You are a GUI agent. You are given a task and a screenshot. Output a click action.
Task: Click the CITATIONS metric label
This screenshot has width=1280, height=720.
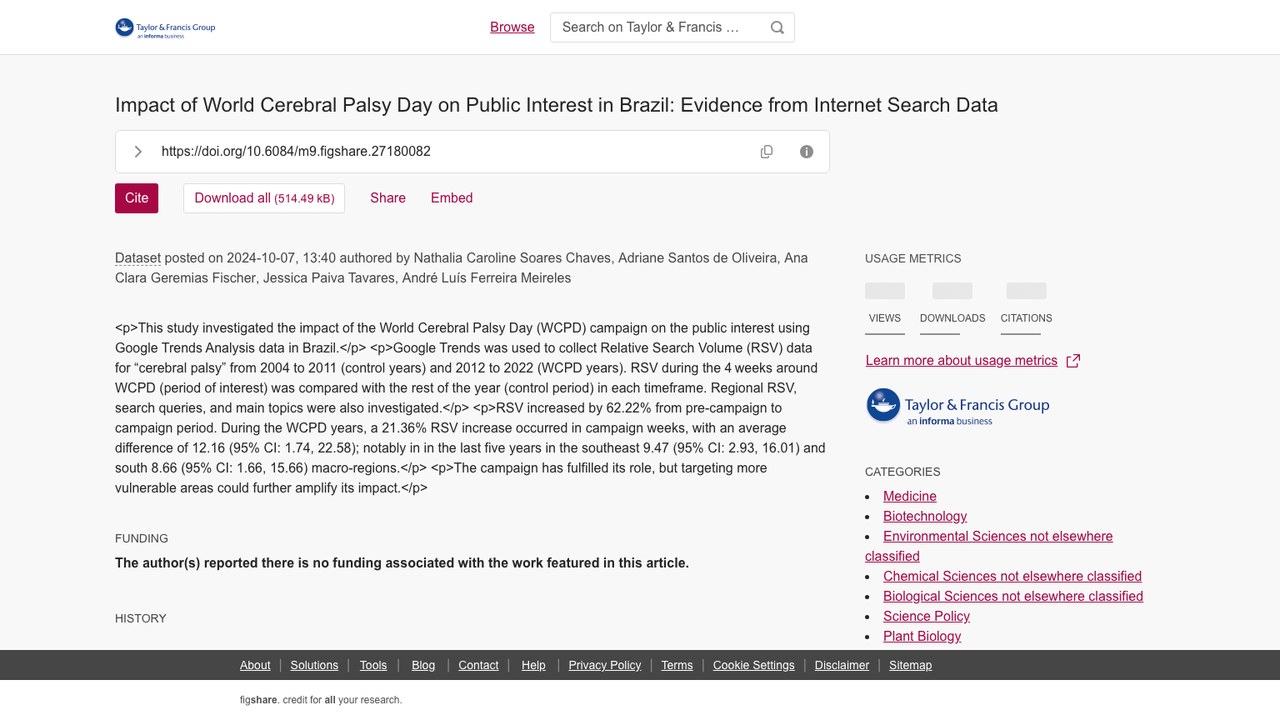1026,318
